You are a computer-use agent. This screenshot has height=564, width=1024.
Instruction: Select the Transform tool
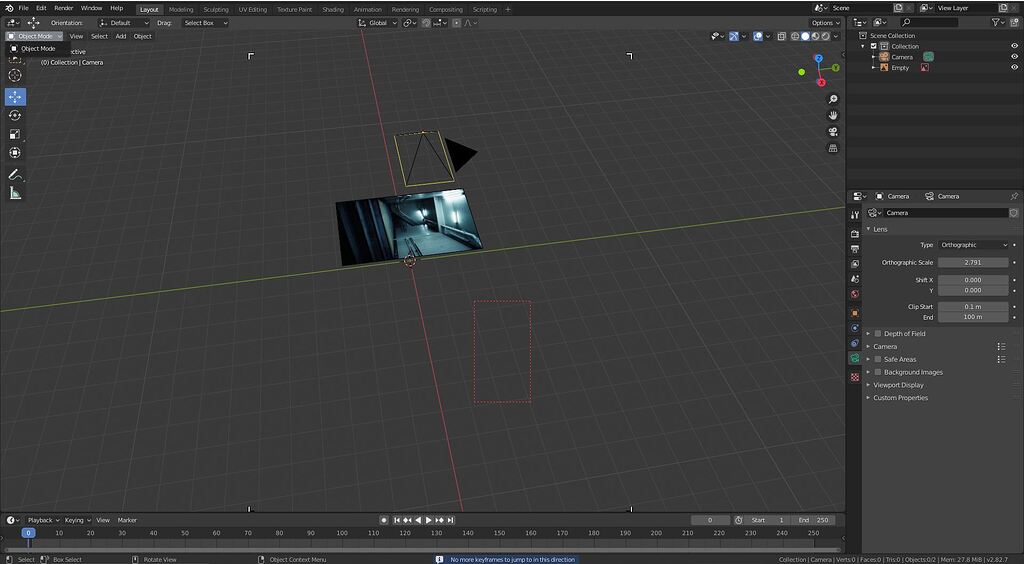click(15, 152)
